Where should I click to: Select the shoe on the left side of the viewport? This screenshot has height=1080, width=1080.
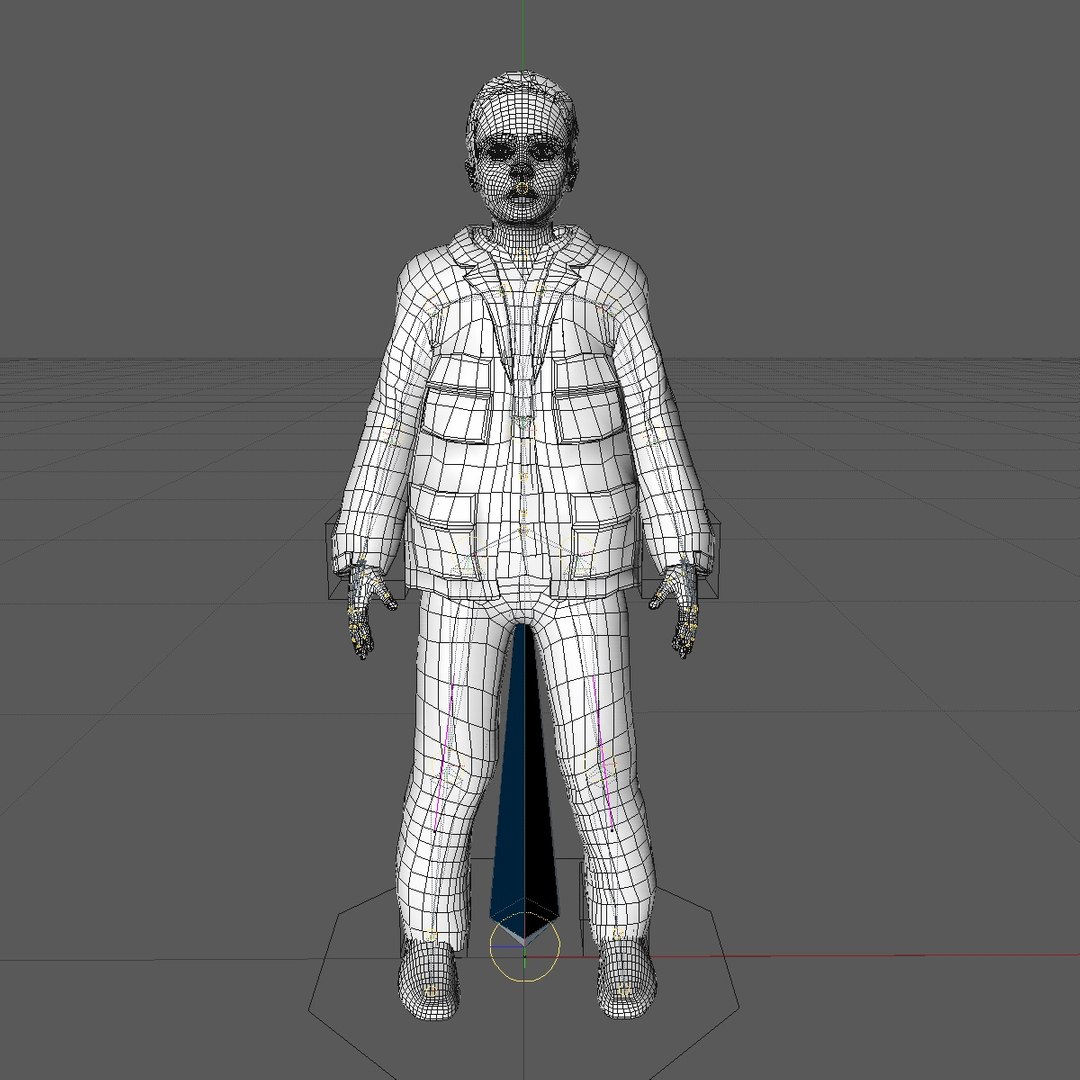pyautogui.click(x=428, y=979)
